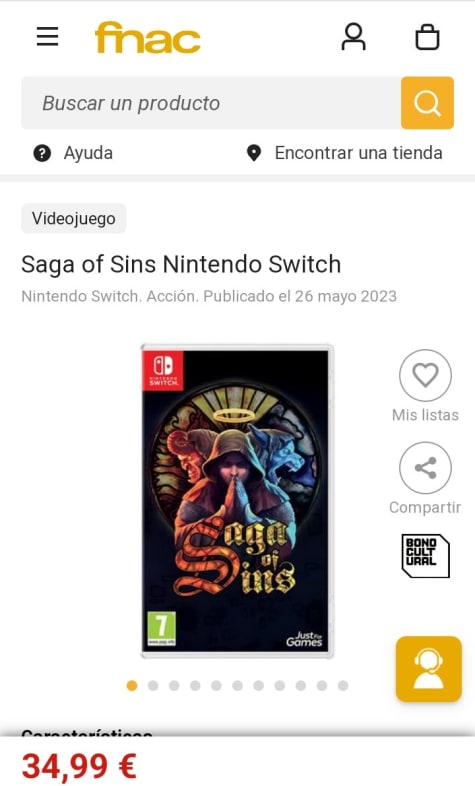Open the hamburger menu
The height and width of the screenshot is (786, 475).
point(48,37)
